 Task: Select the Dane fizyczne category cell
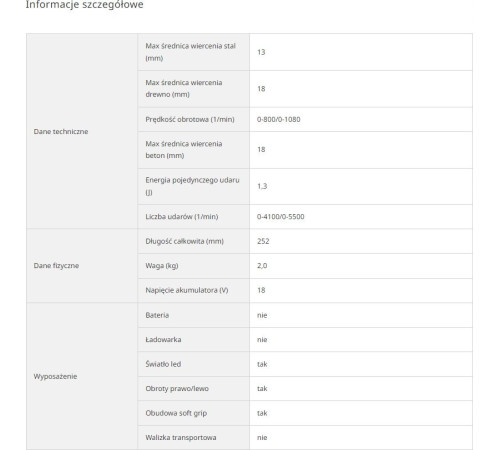[x=82, y=266]
